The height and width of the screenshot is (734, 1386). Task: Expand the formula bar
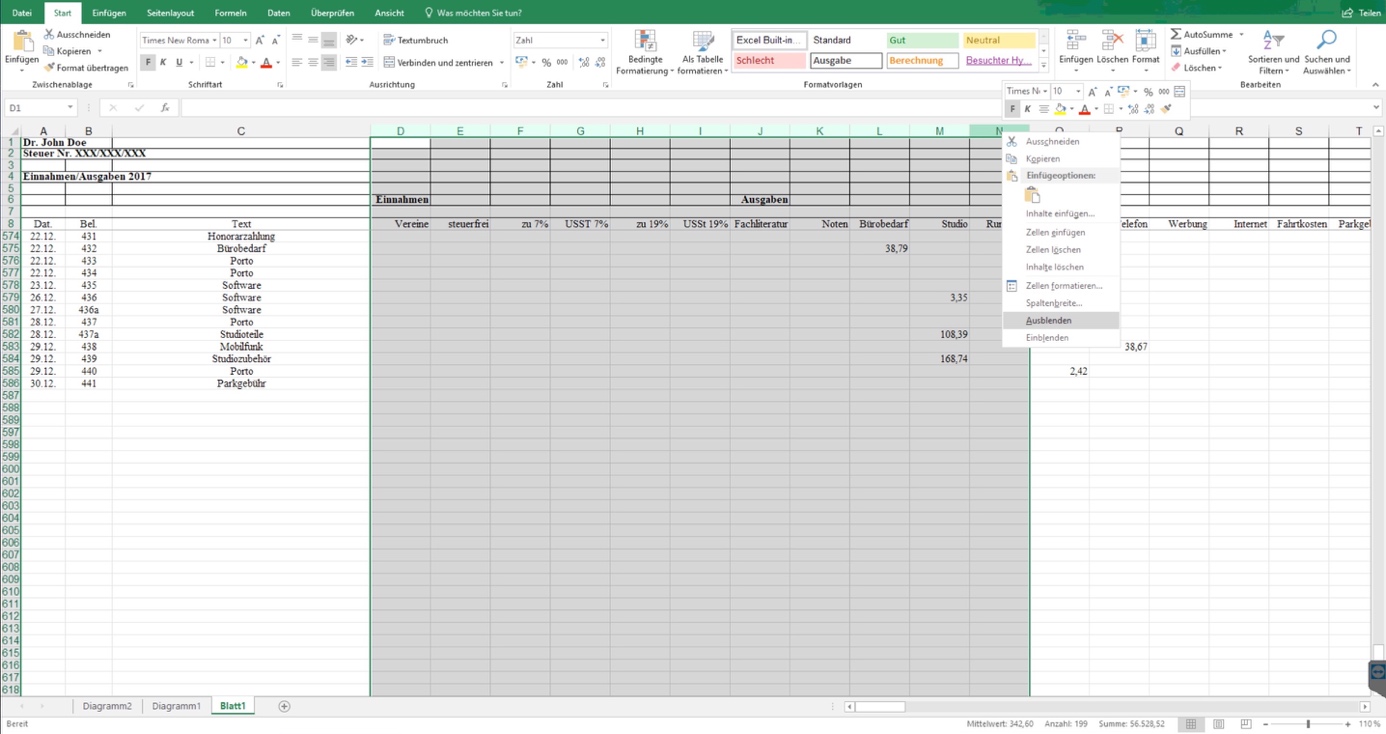tap(1376, 108)
